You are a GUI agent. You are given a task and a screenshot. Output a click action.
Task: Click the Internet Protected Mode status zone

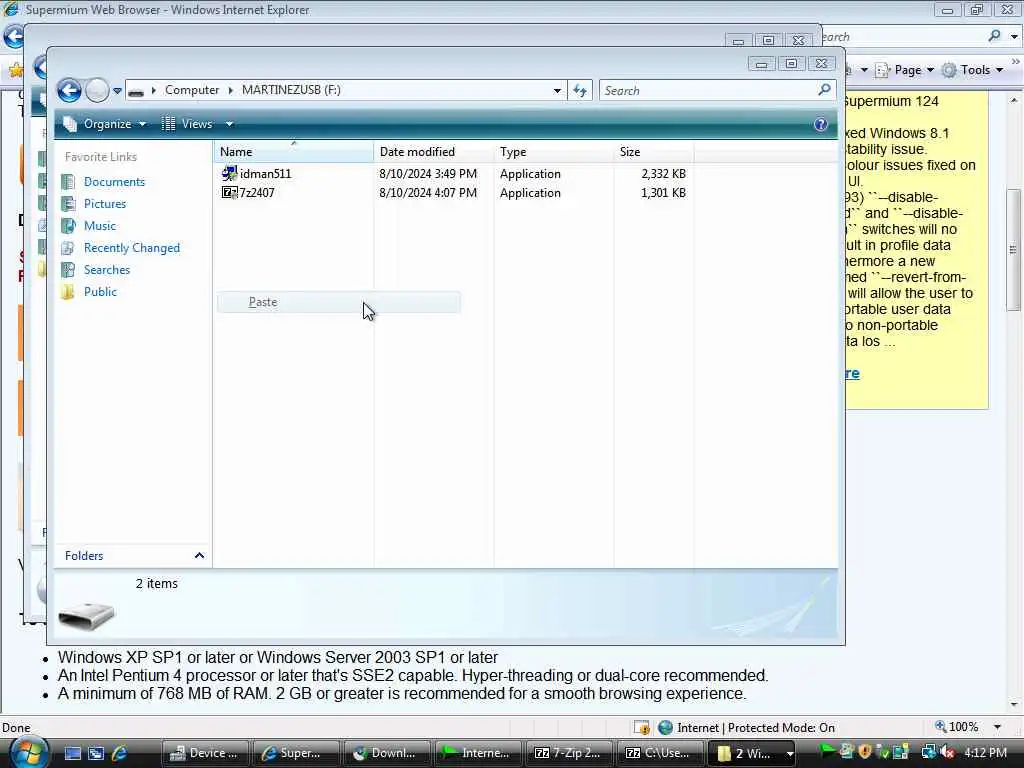[747, 728]
